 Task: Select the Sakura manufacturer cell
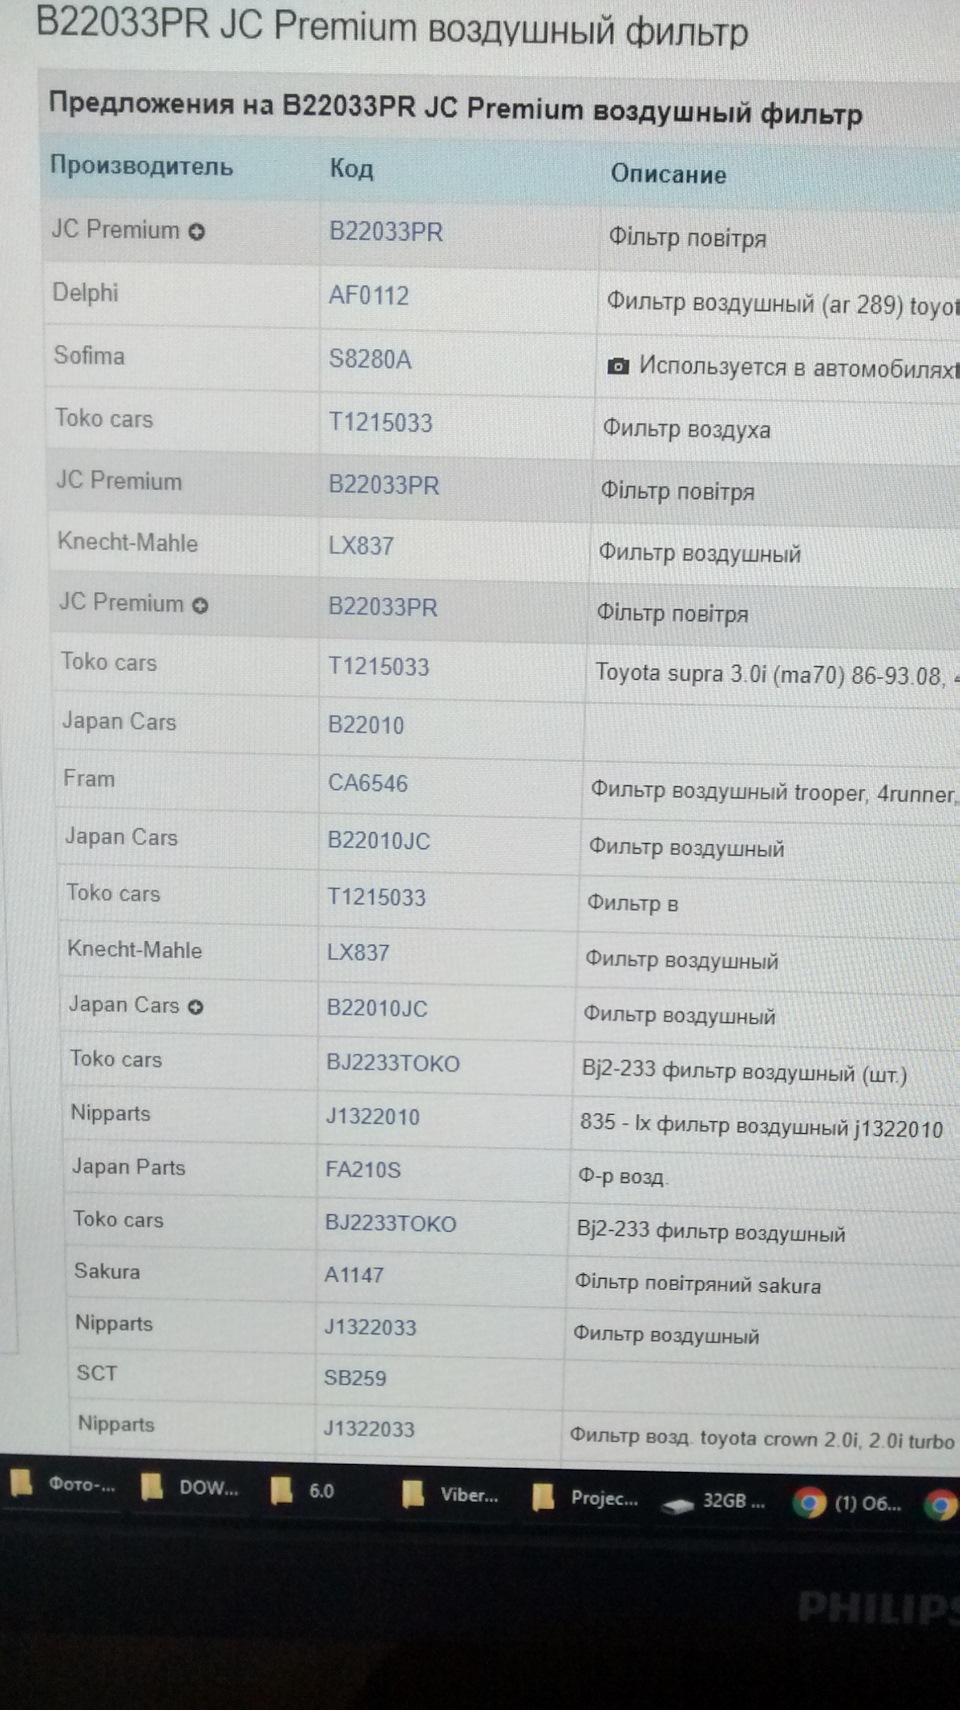coord(107,1271)
